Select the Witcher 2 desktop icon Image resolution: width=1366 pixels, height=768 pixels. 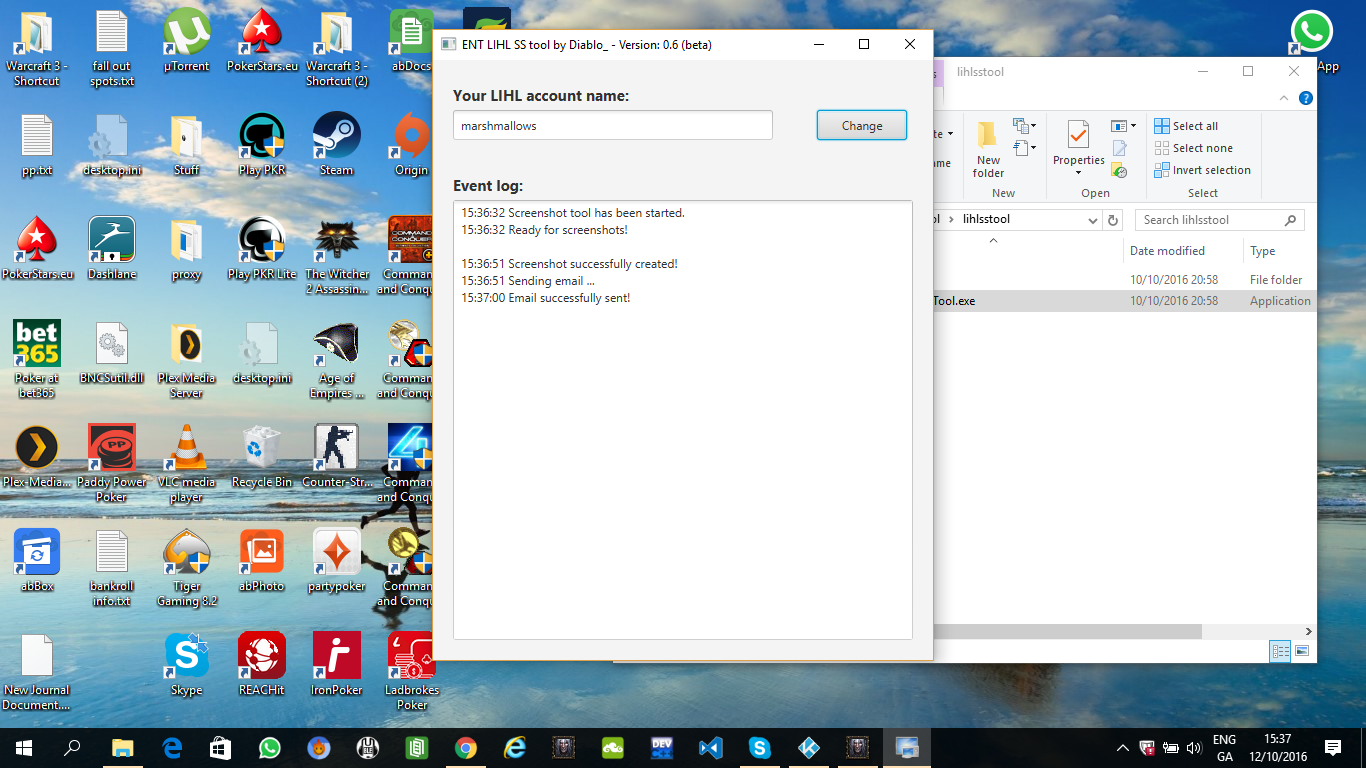(x=336, y=255)
